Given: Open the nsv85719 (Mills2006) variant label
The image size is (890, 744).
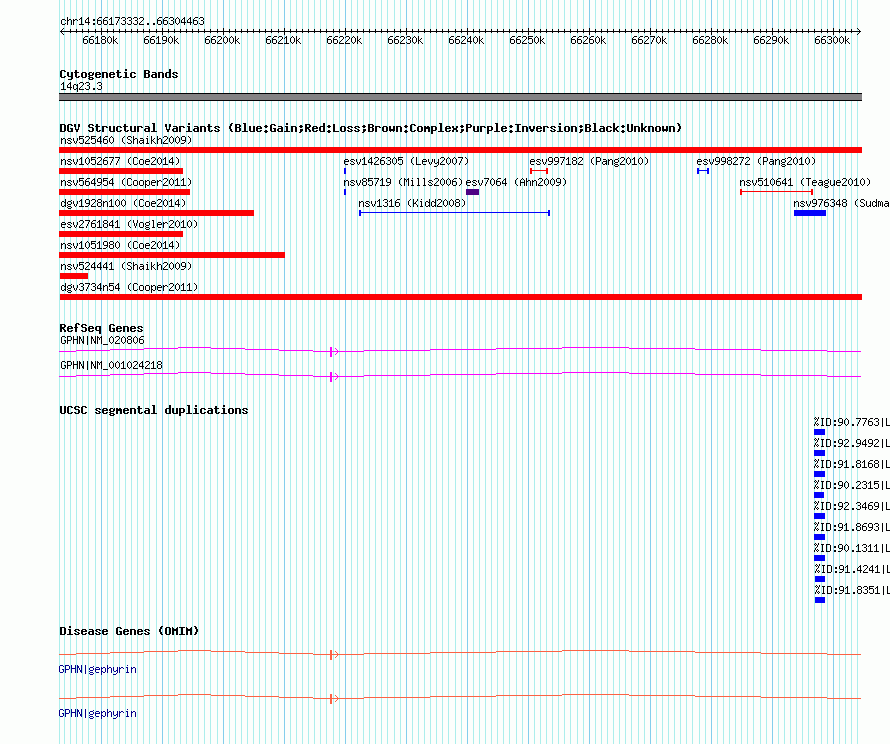Looking at the screenshot, I should click(x=403, y=182).
